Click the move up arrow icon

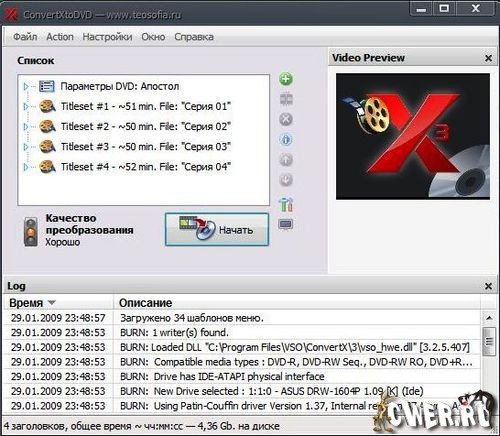click(x=286, y=160)
